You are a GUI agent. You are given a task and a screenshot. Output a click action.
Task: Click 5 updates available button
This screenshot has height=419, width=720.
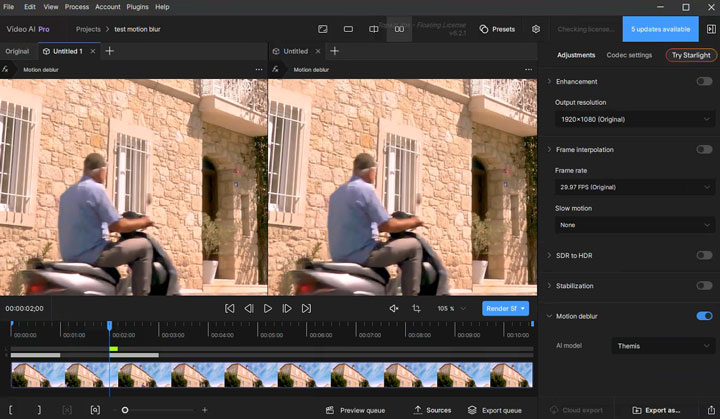[x=660, y=29]
